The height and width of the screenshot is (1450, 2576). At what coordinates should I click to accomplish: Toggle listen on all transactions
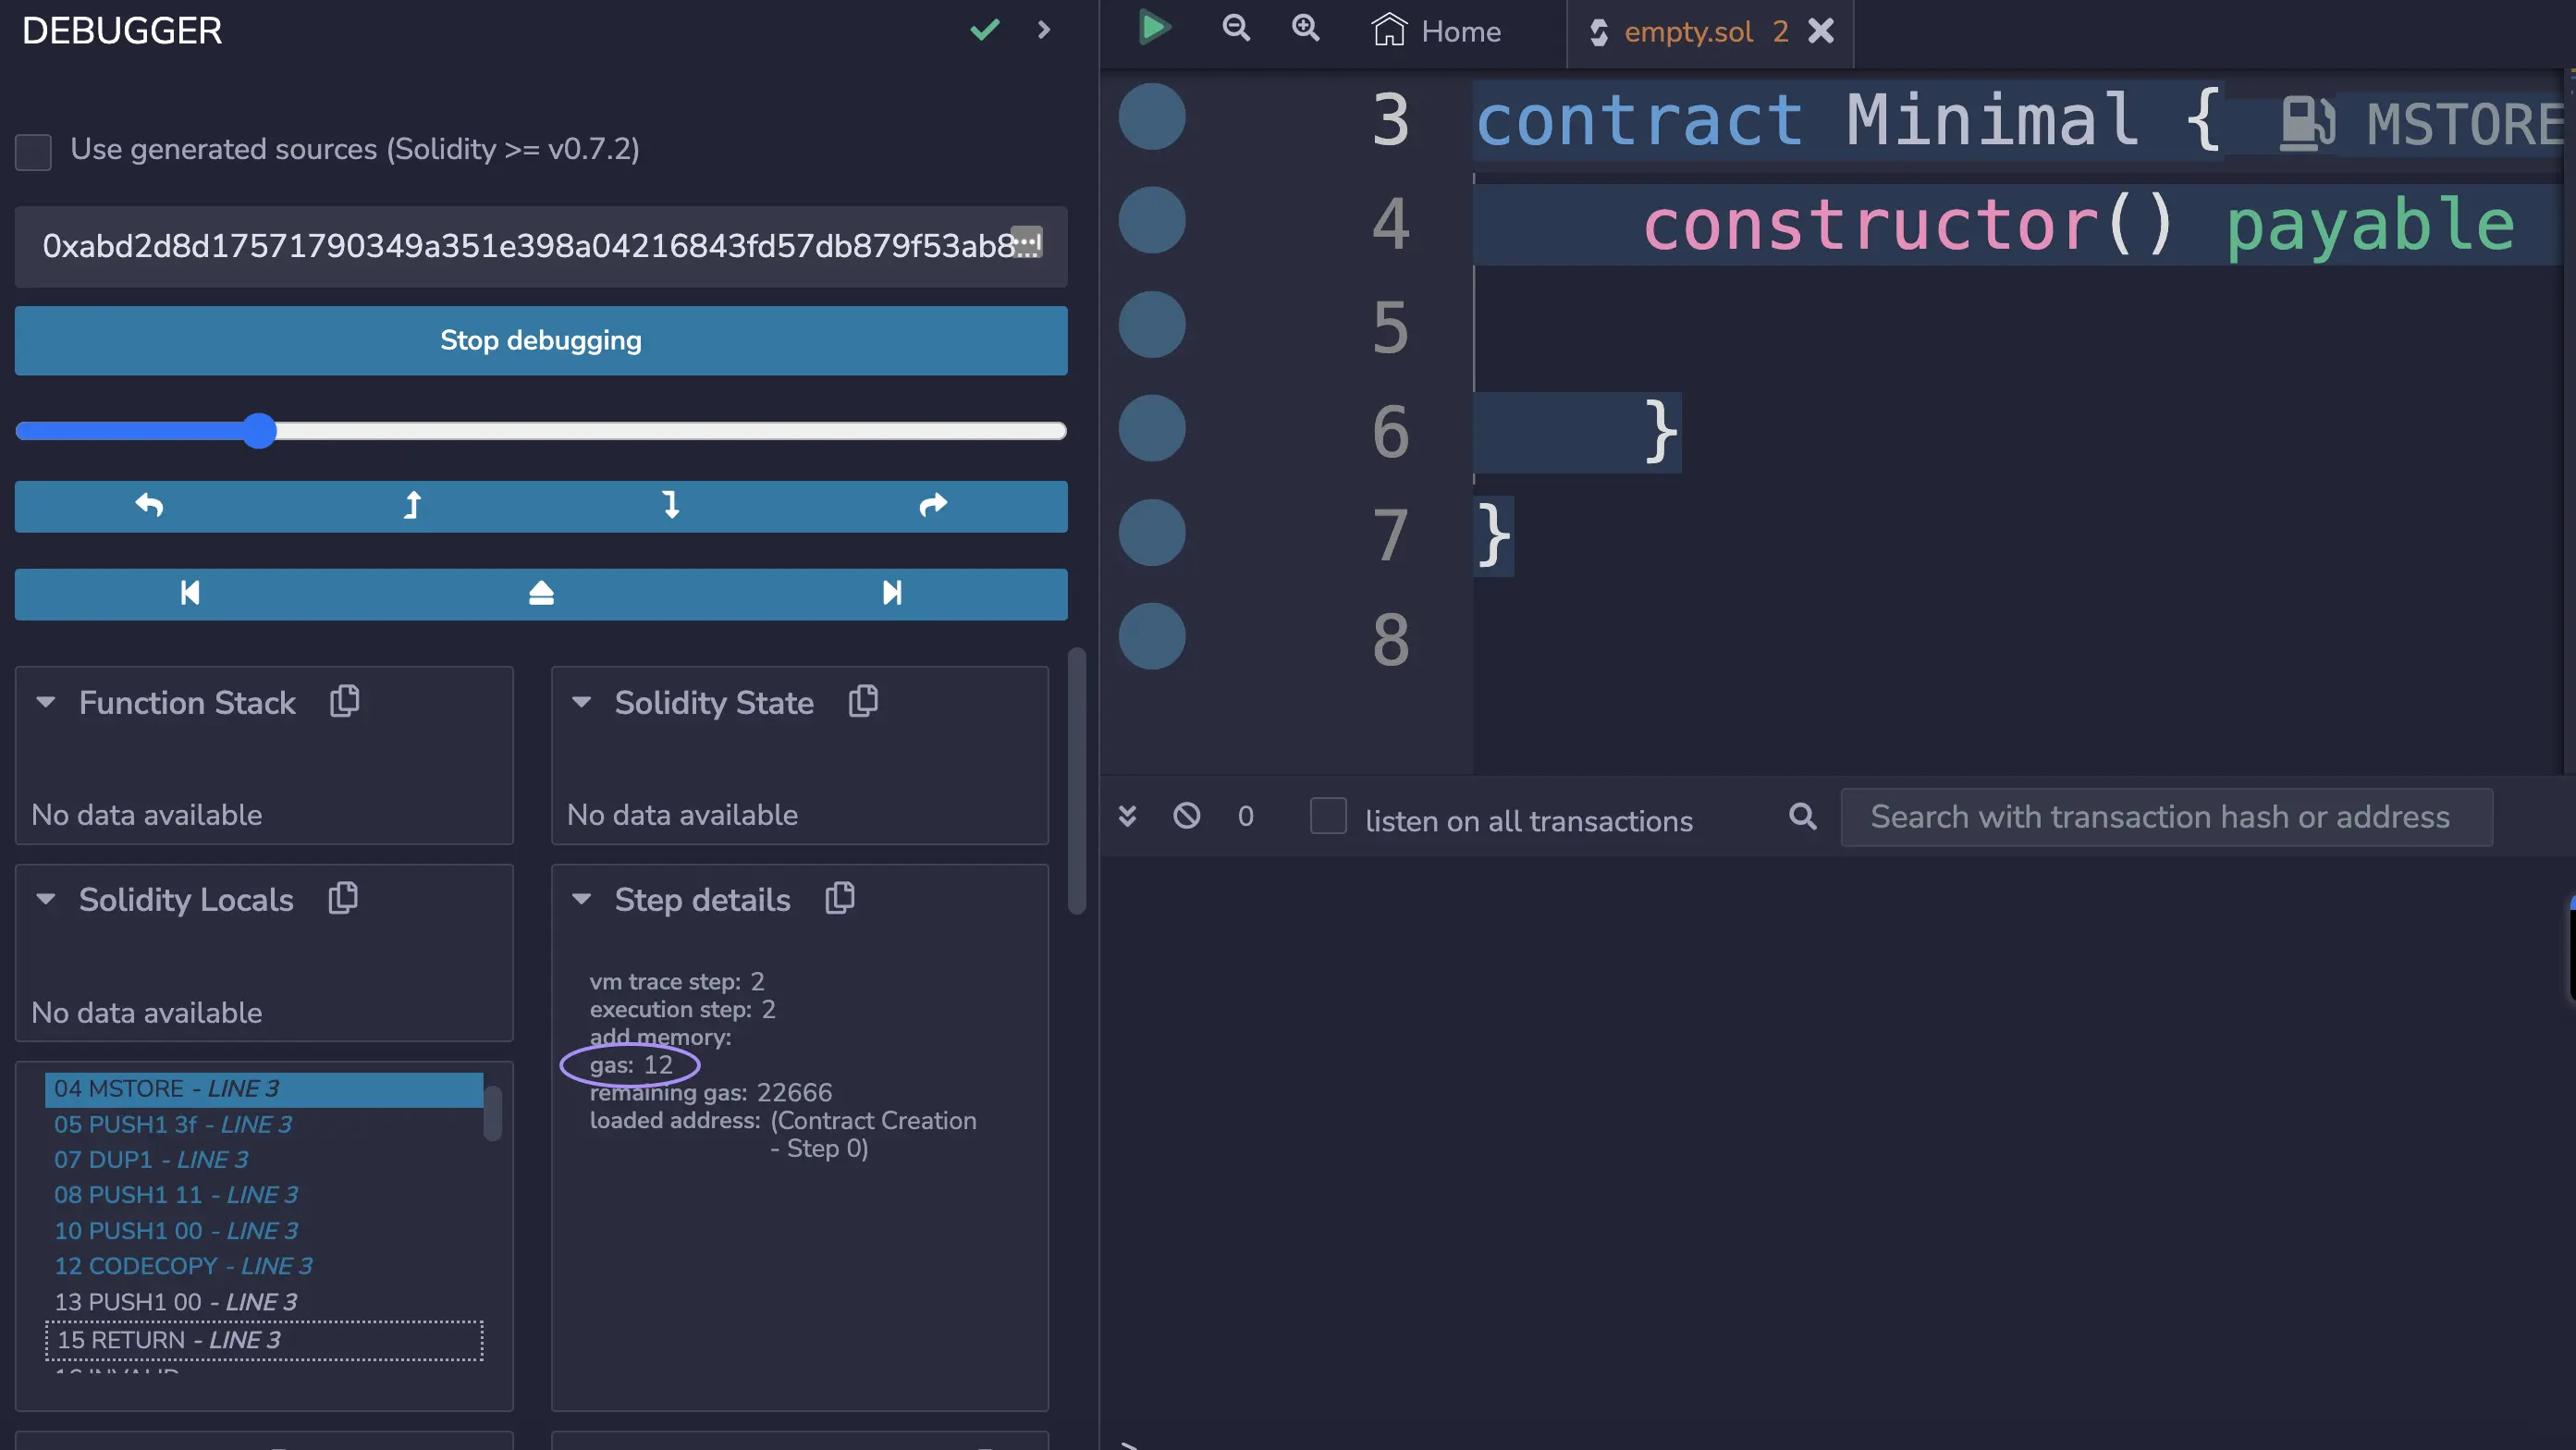tap(1327, 815)
